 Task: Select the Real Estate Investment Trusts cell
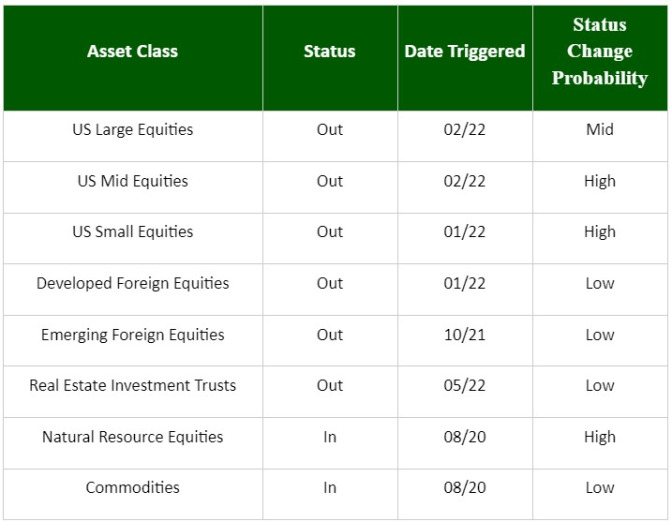point(132,385)
